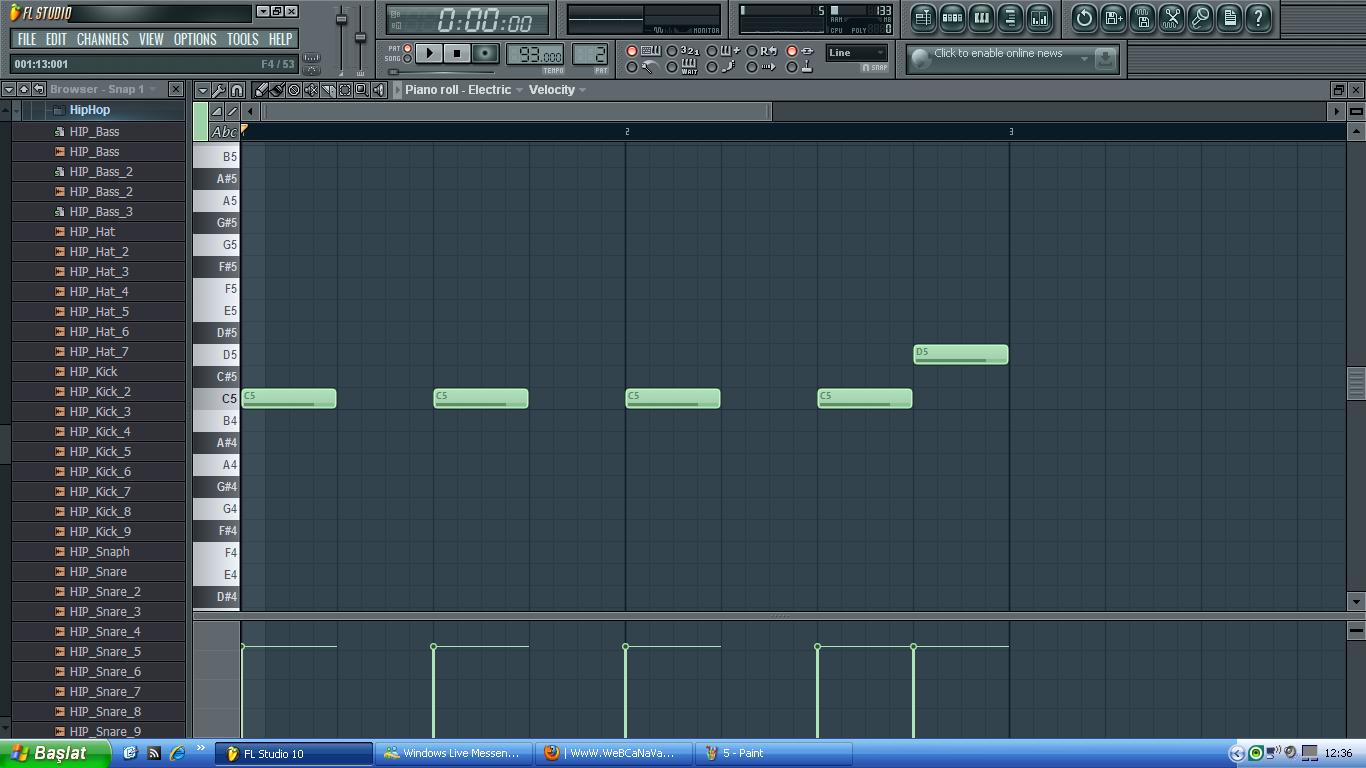The height and width of the screenshot is (768, 1366).
Task: Open the one-click audio recording microphone icon
Action: [x=1200, y=18]
